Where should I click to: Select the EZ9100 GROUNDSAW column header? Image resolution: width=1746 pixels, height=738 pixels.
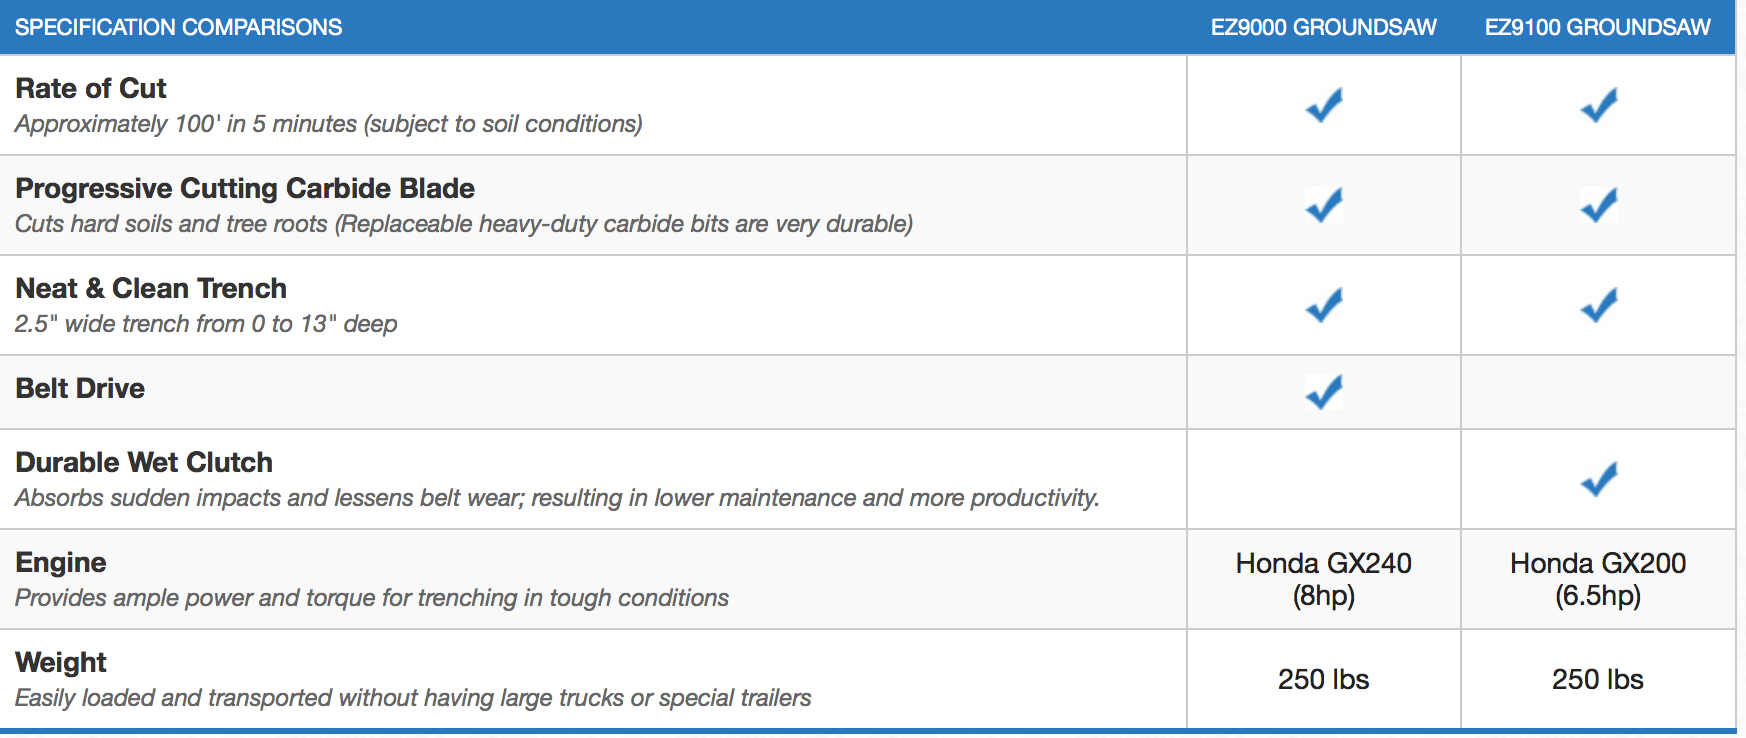[1598, 27]
